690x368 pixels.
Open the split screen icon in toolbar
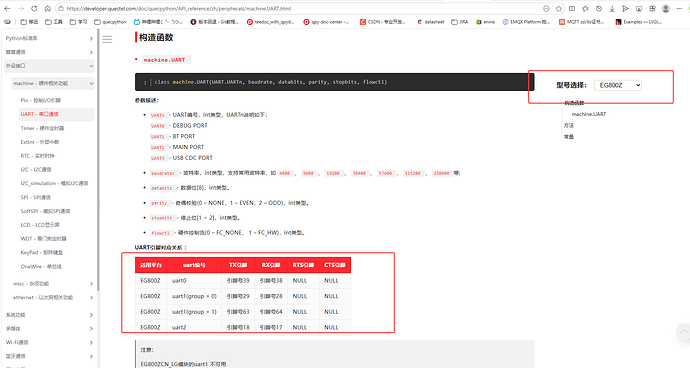point(572,8)
